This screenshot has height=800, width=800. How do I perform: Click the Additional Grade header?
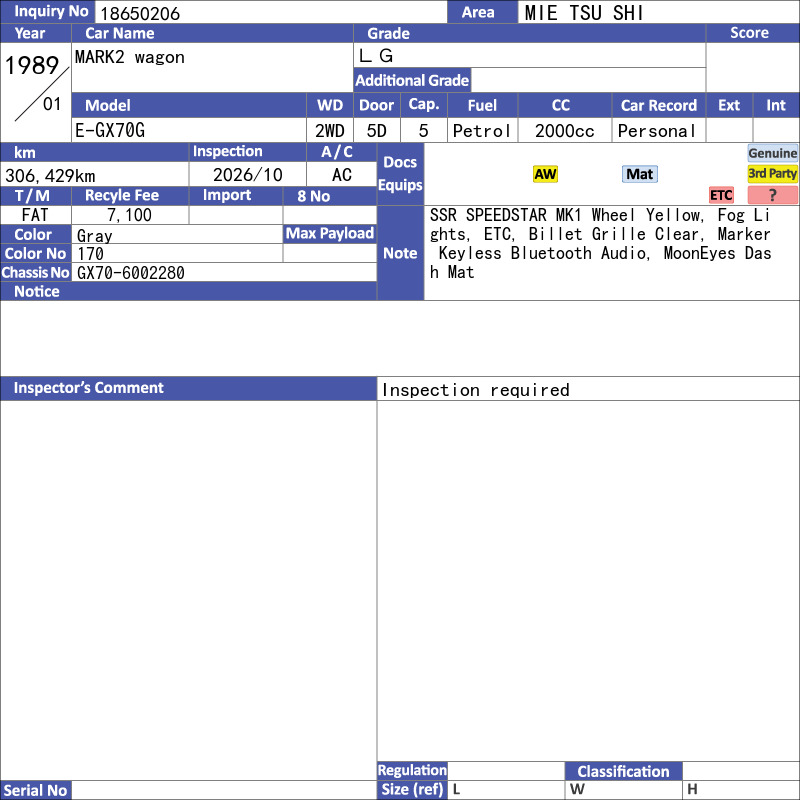point(412,80)
